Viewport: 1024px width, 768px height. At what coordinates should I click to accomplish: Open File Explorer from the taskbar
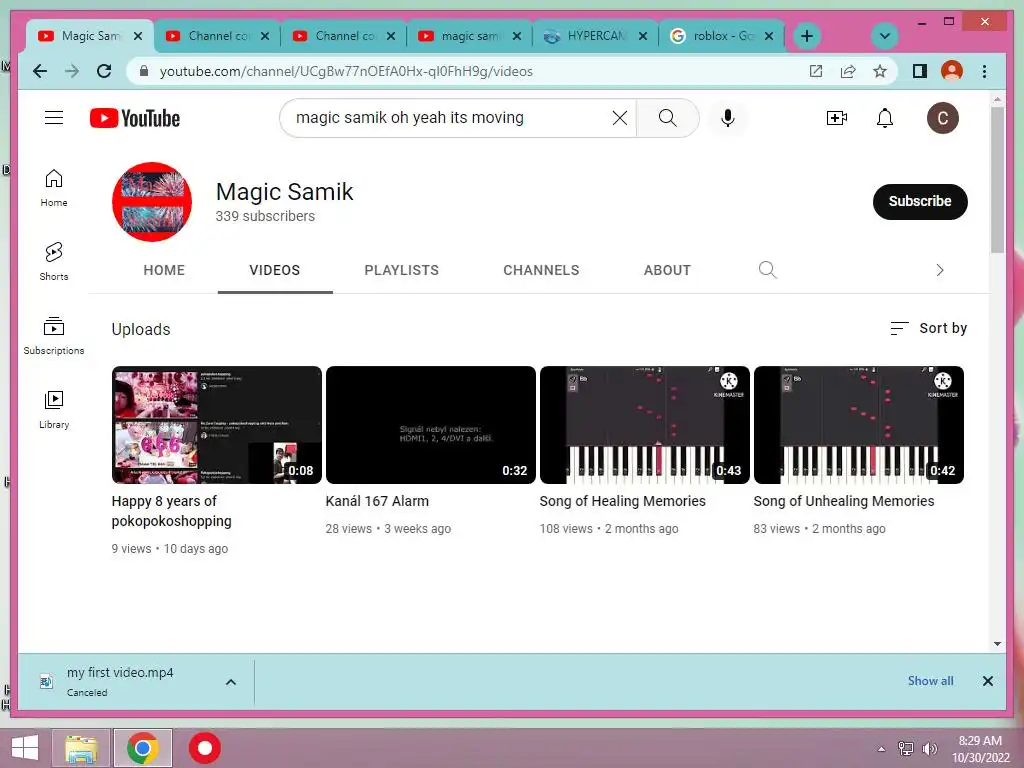(81, 748)
